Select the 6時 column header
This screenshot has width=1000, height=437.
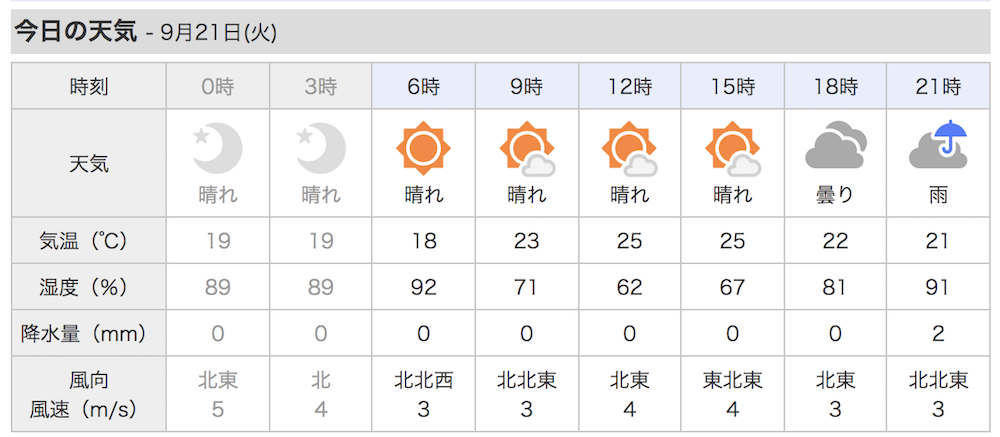423,86
